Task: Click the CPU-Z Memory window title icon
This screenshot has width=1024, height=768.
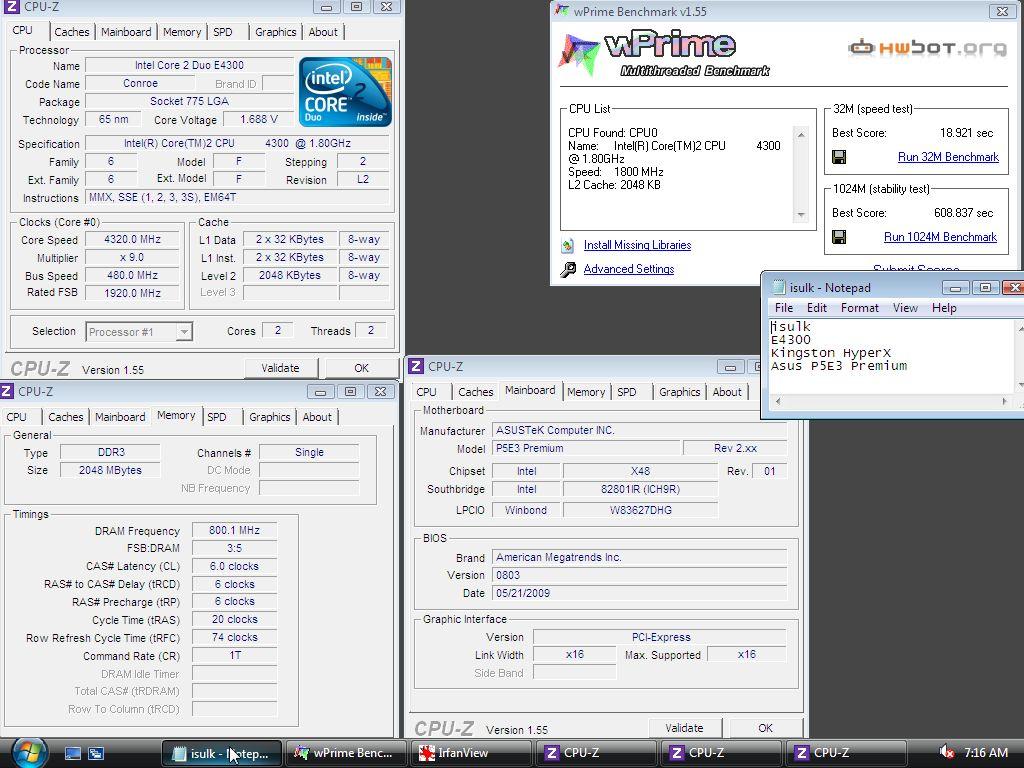Action: coord(7,391)
